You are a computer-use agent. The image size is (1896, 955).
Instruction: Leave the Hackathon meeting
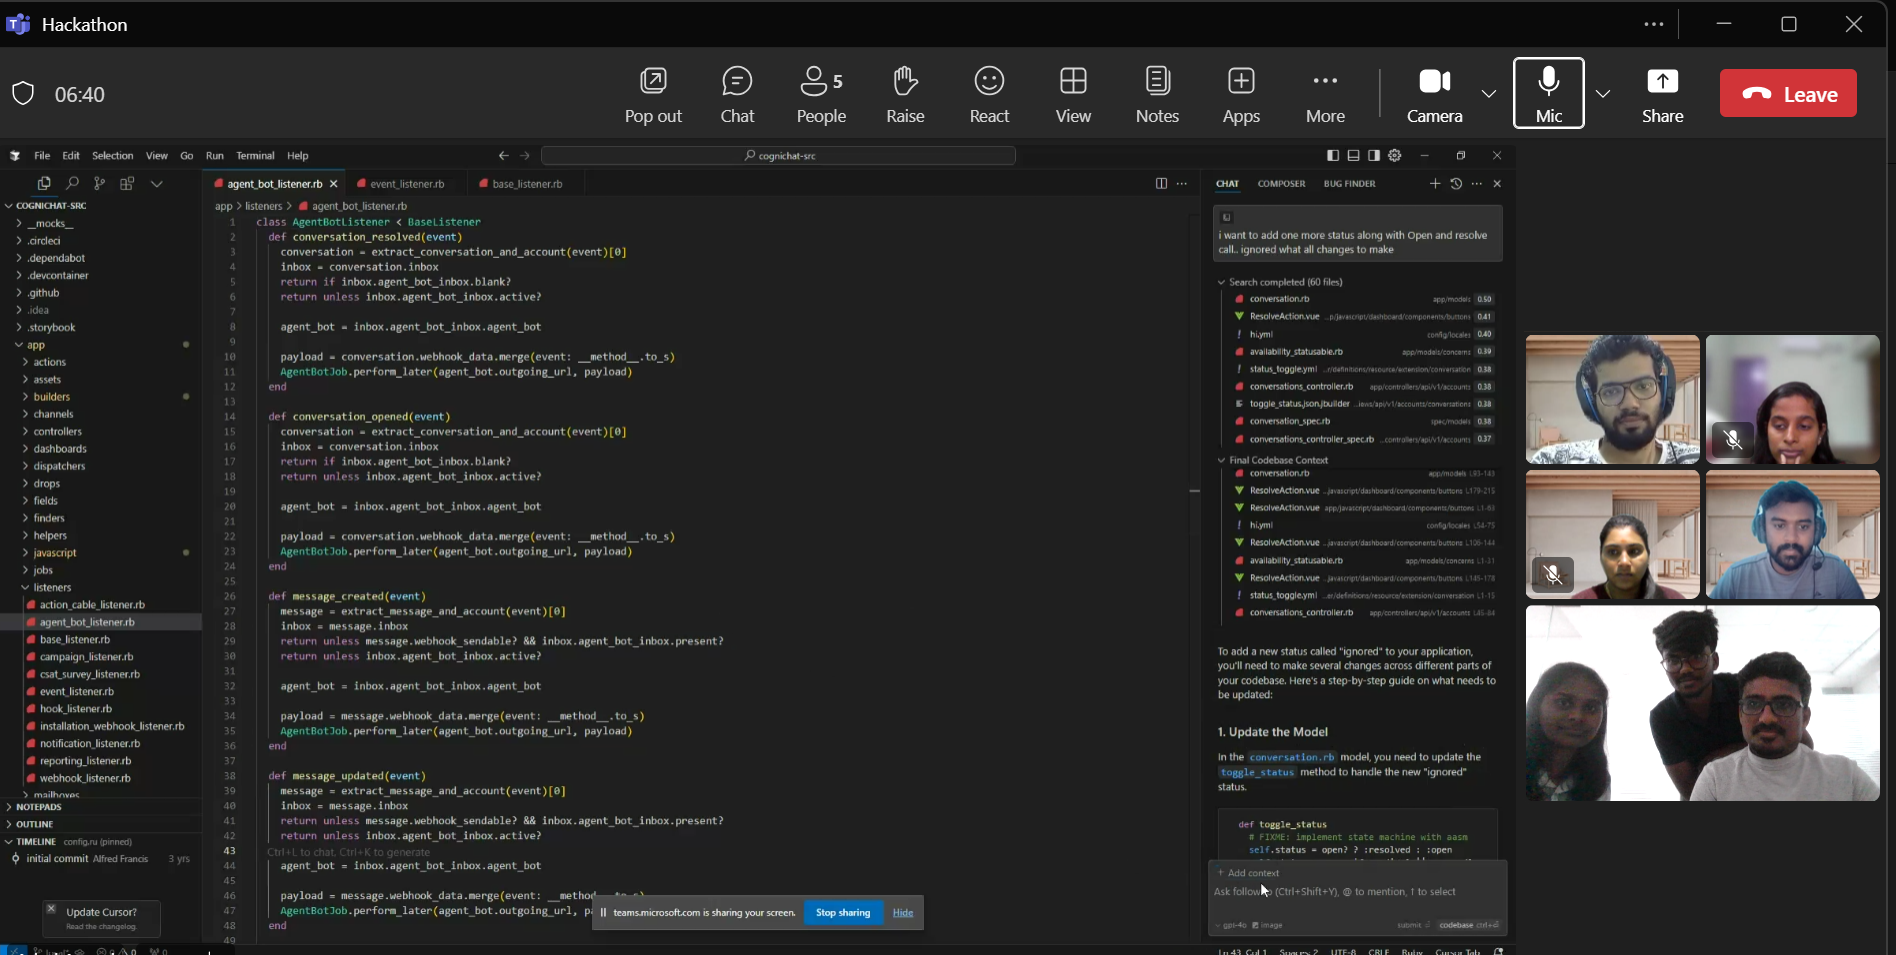1788,94
